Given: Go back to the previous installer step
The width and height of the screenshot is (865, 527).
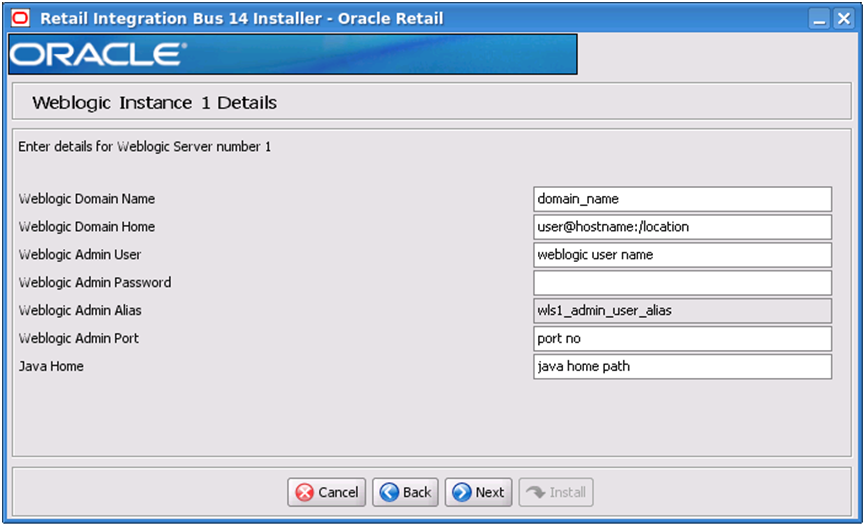Looking at the screenshot, I should 405,492.
